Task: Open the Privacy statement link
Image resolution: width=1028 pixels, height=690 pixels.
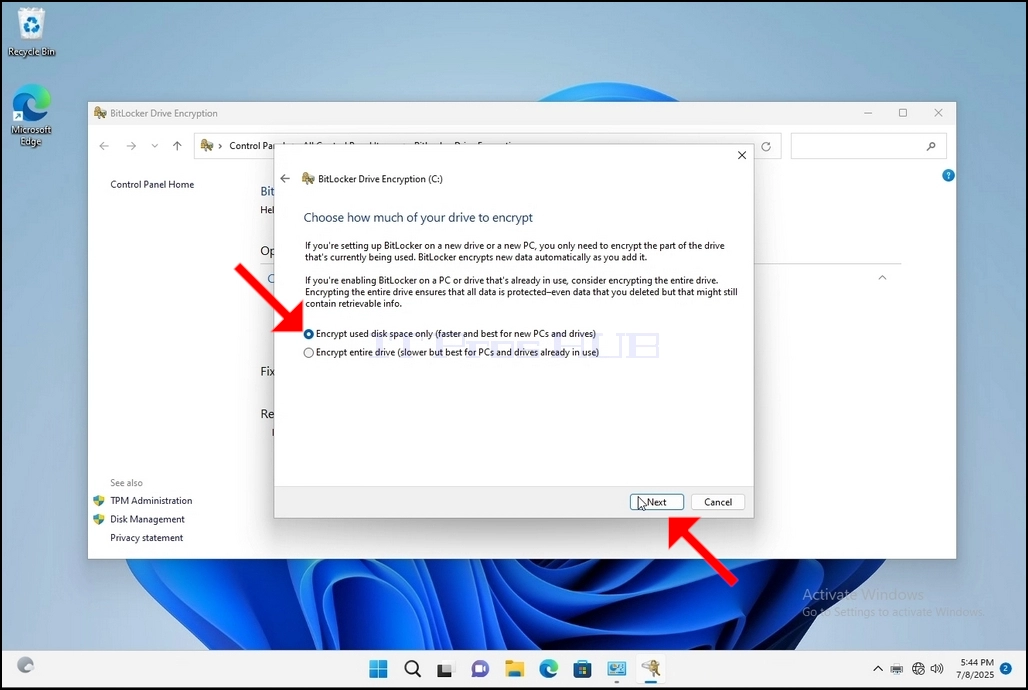Action: pyautogui.click(x=146, y=538)
